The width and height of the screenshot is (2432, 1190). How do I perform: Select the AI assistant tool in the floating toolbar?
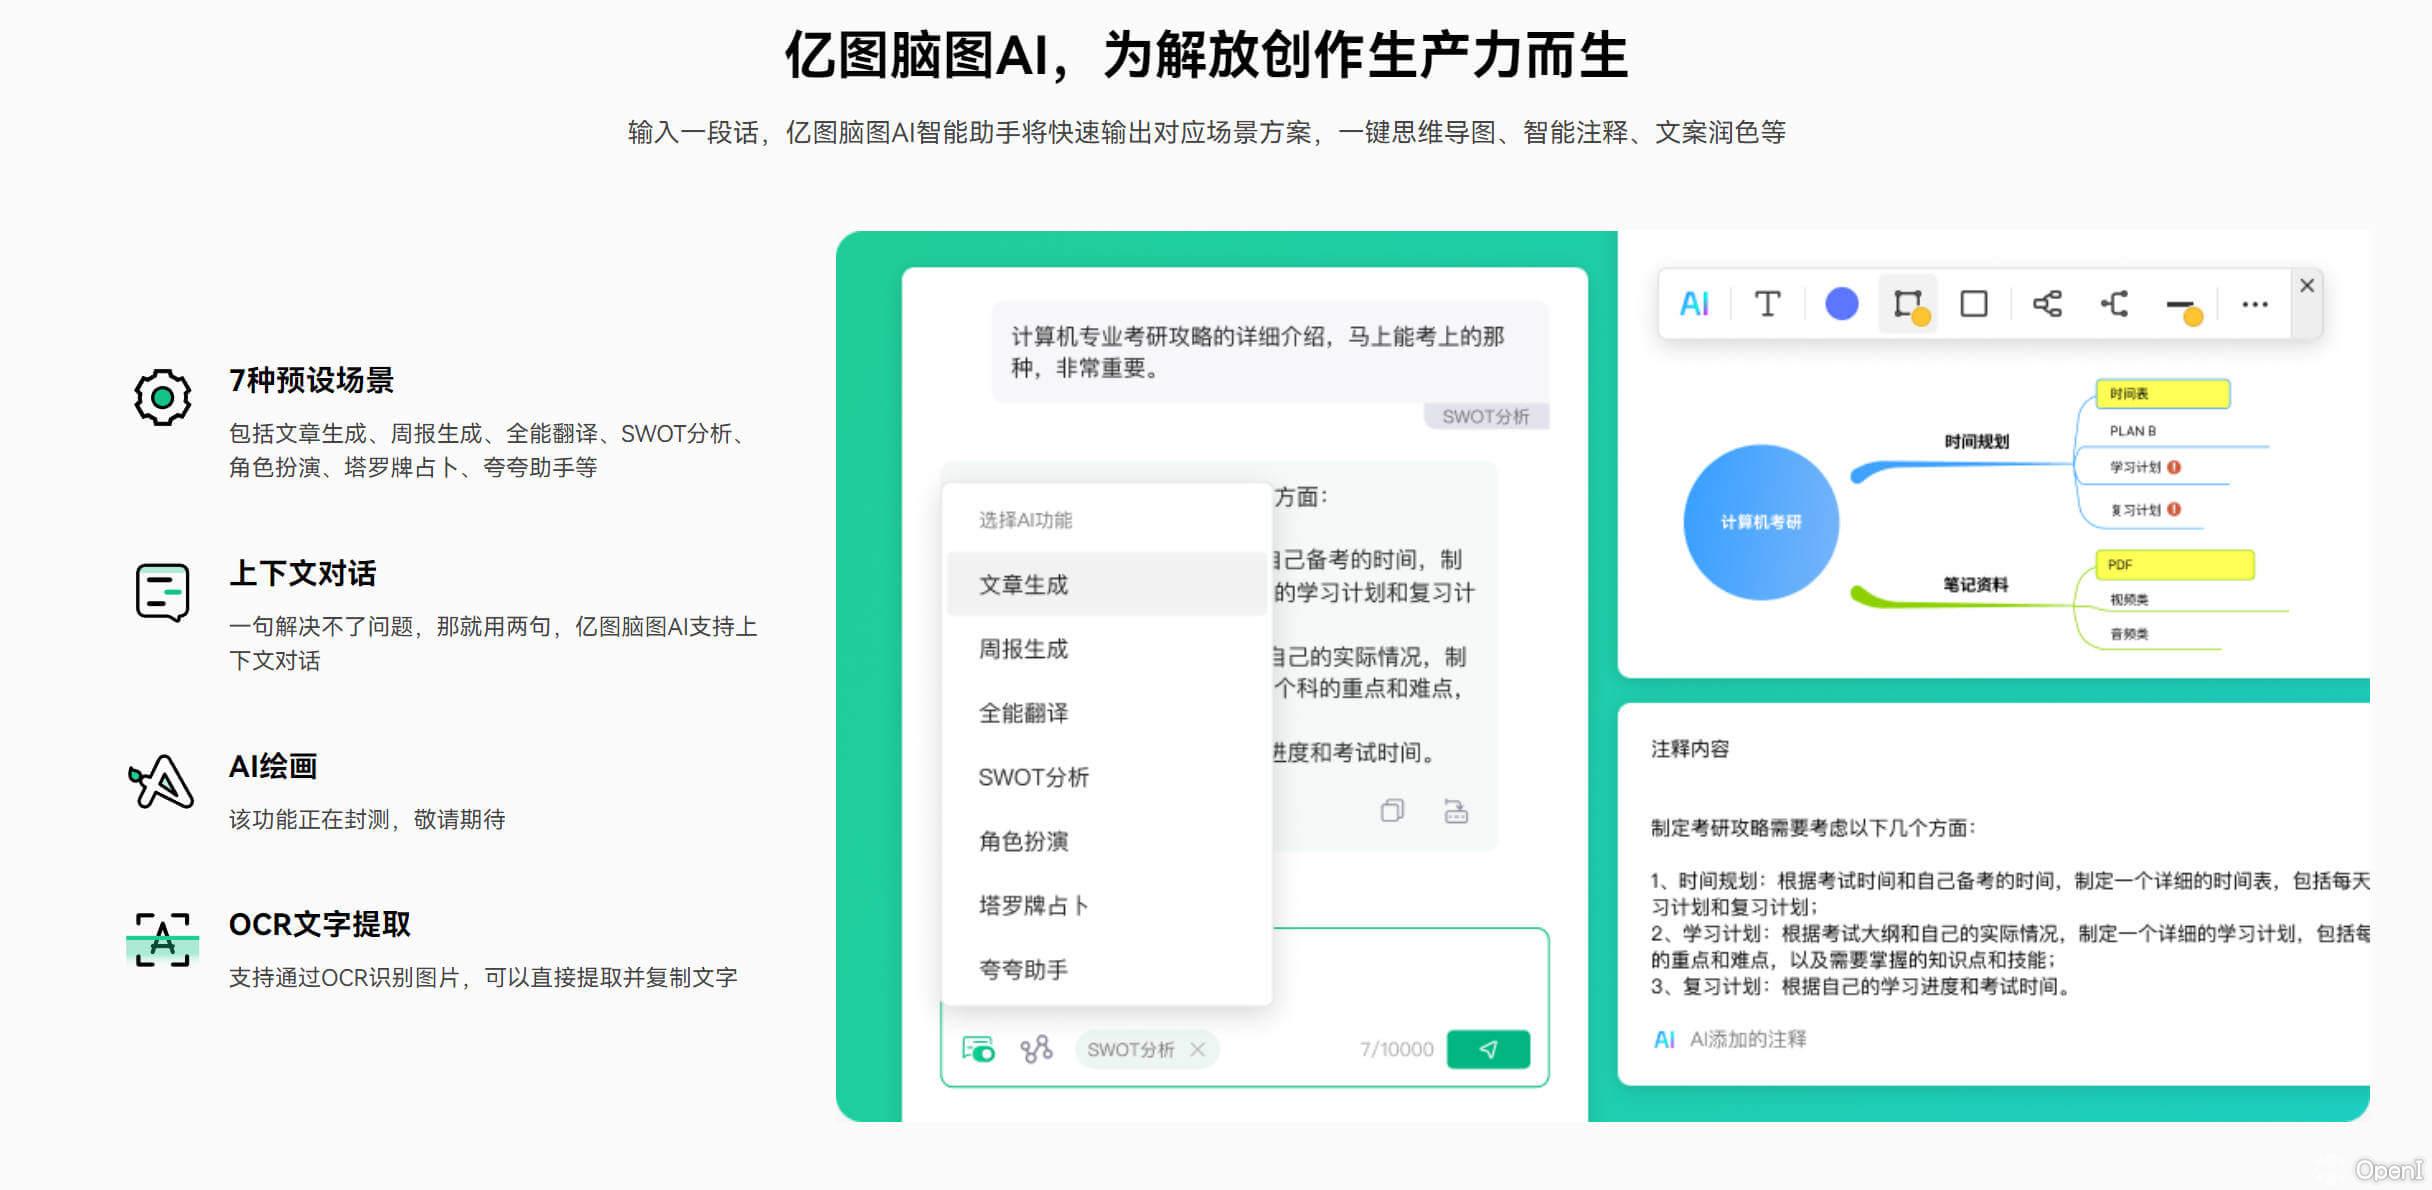tap(1695, 303)
